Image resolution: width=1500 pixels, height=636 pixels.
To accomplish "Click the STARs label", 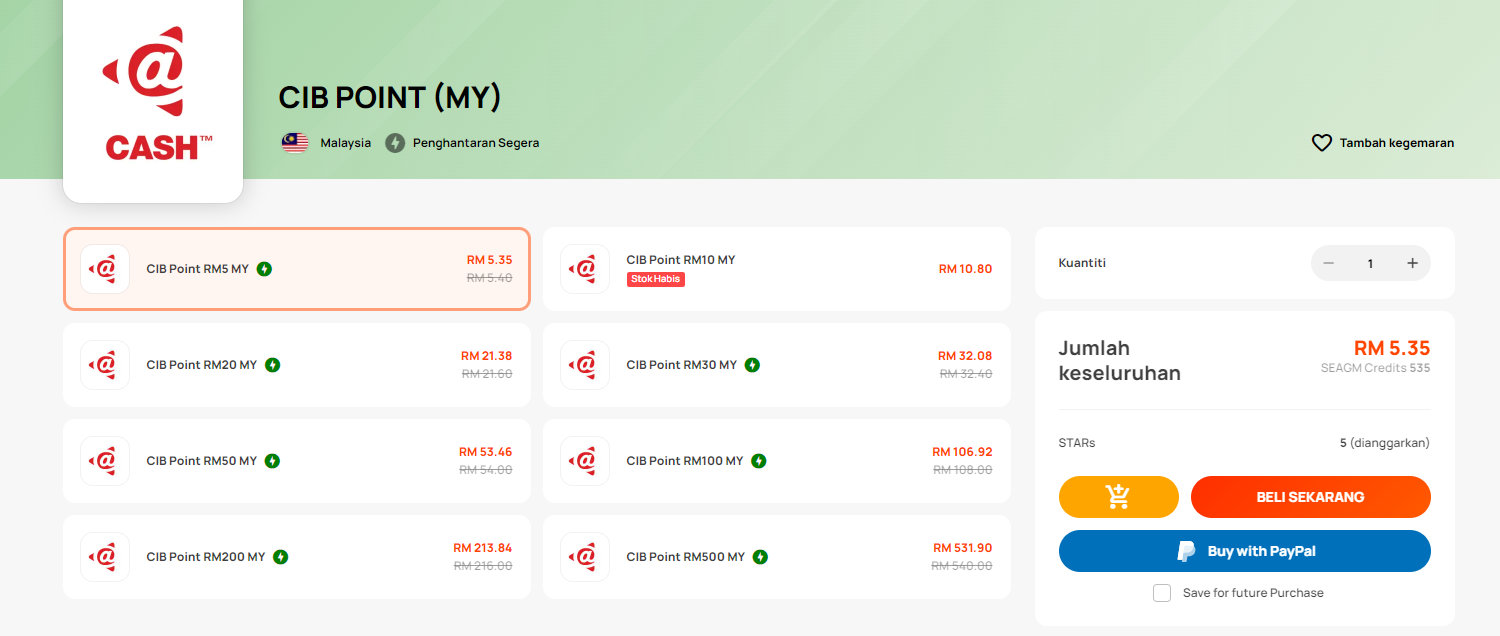I will [x=1077, y=442].
